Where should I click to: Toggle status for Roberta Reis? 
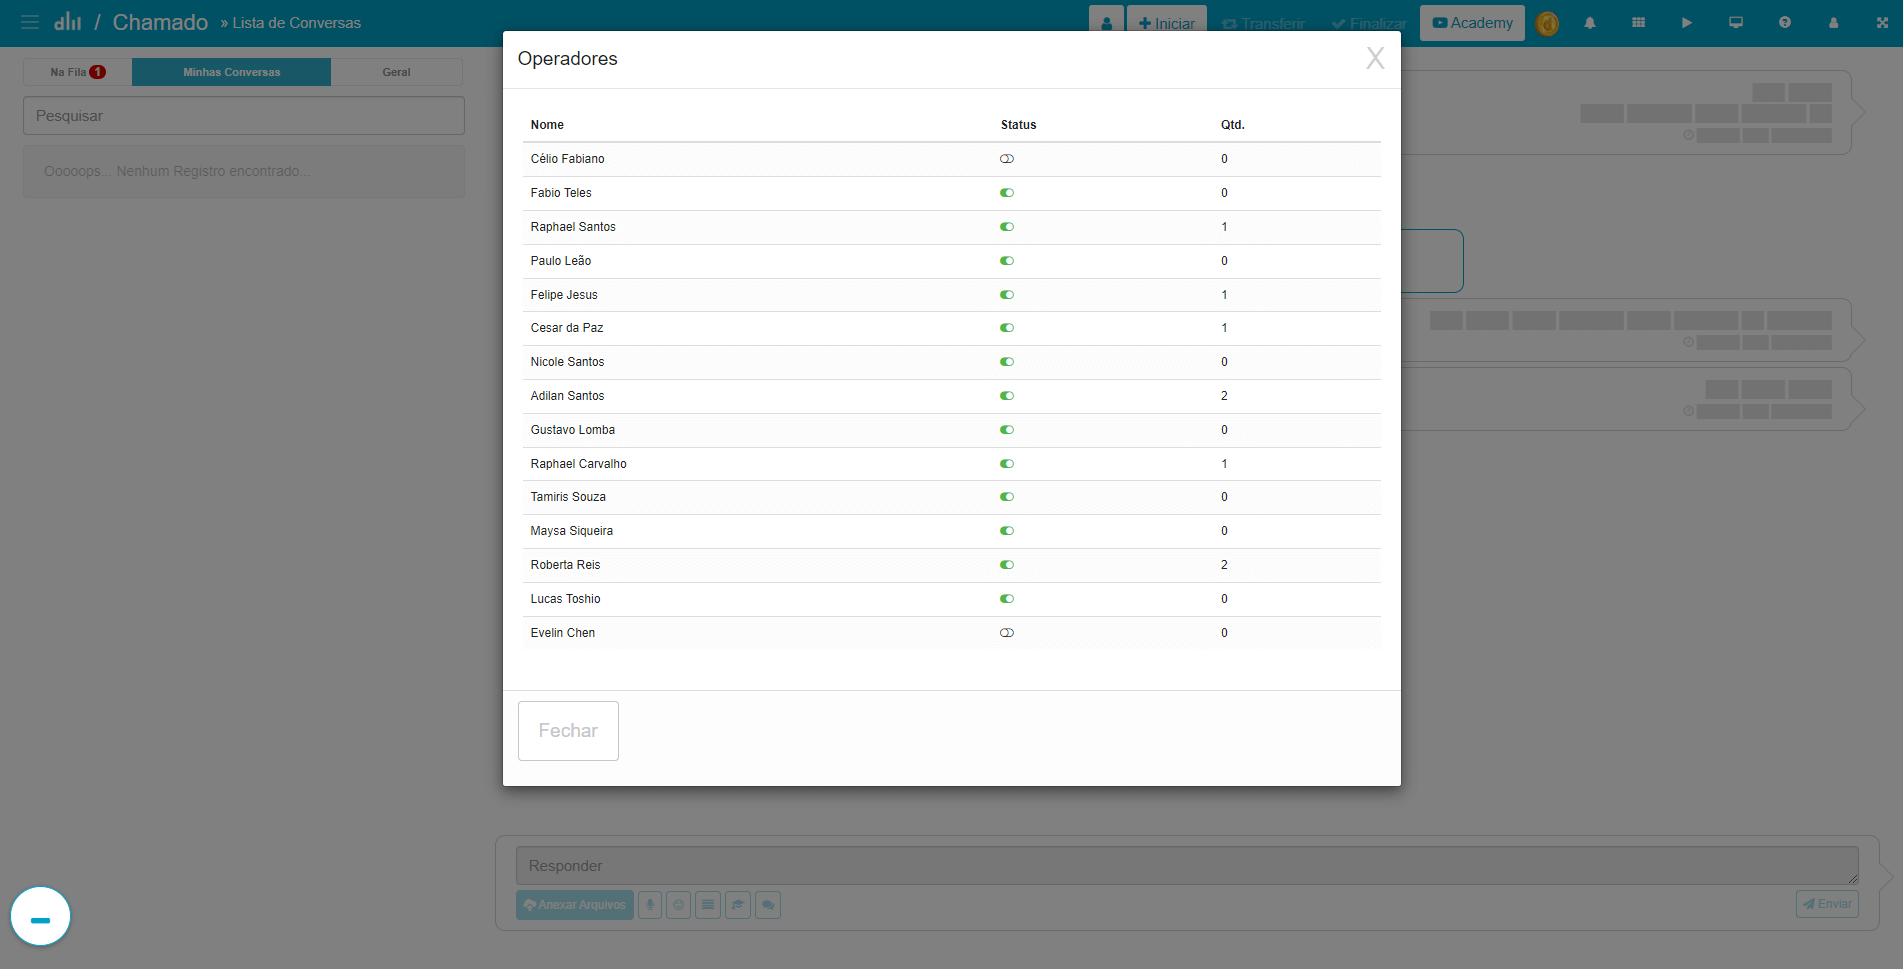[1007, 565]
